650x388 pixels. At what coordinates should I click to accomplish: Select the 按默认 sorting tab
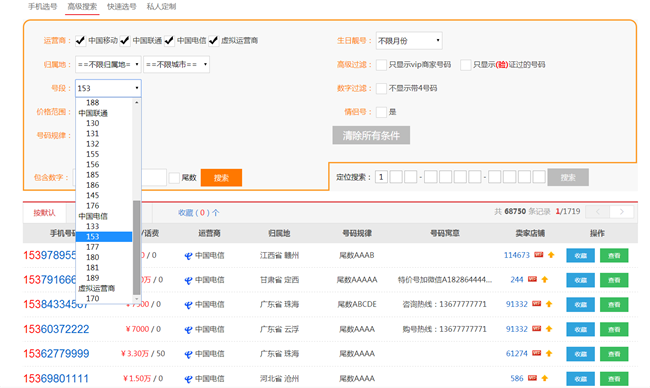point(44,213)
